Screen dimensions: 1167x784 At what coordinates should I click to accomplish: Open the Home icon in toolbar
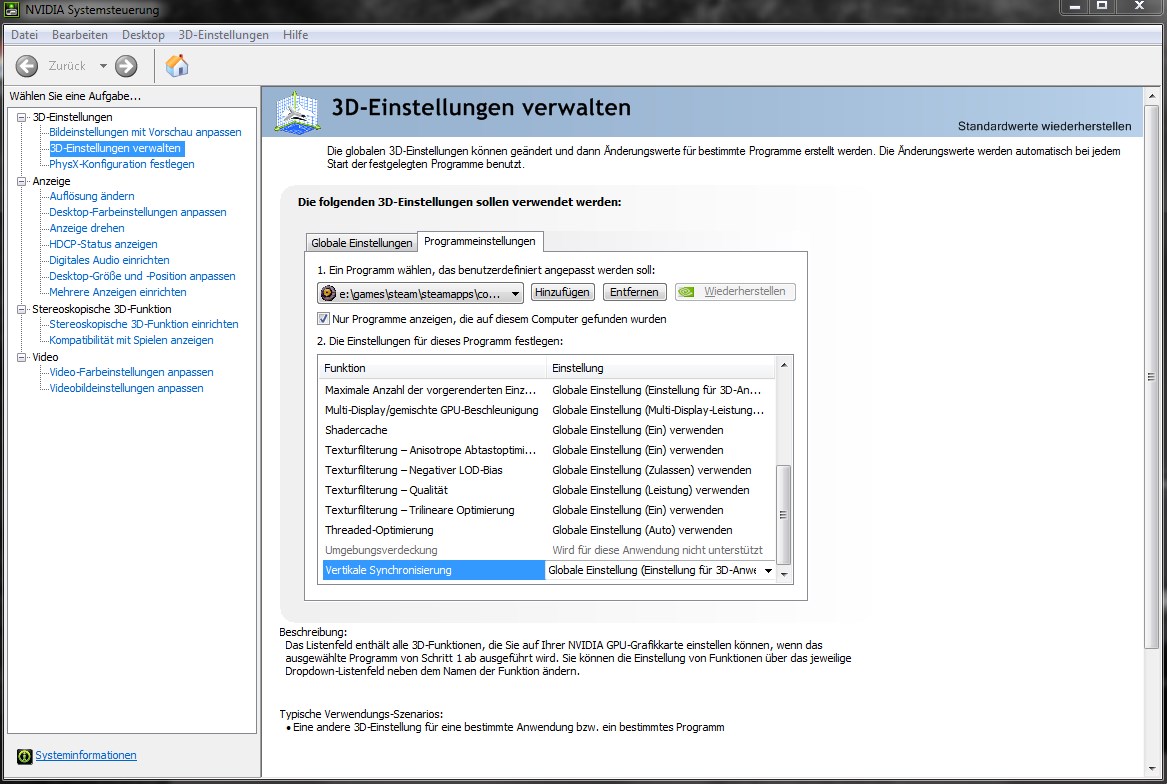pos(177,66)
